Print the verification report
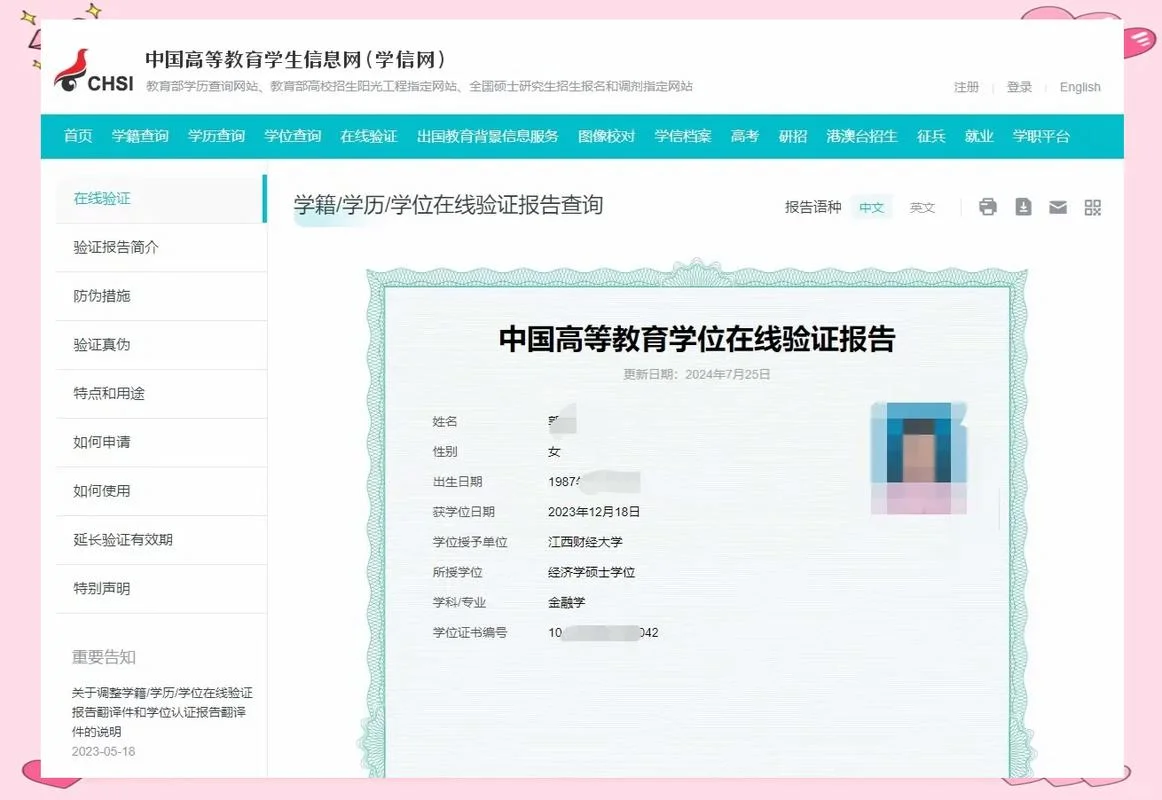 [x=987, y=207]
